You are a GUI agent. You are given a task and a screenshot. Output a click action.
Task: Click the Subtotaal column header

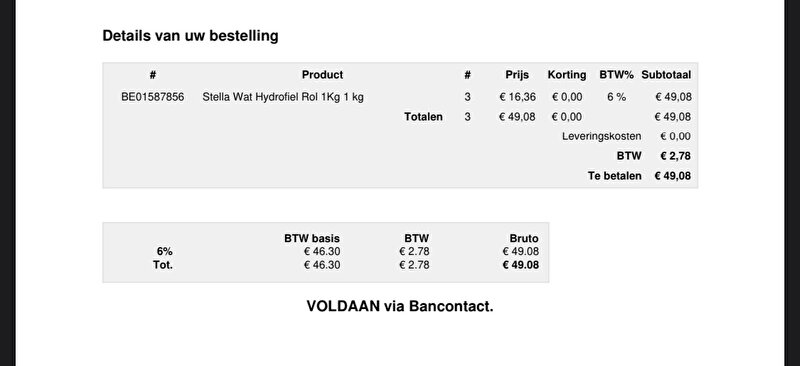[666, 75]
